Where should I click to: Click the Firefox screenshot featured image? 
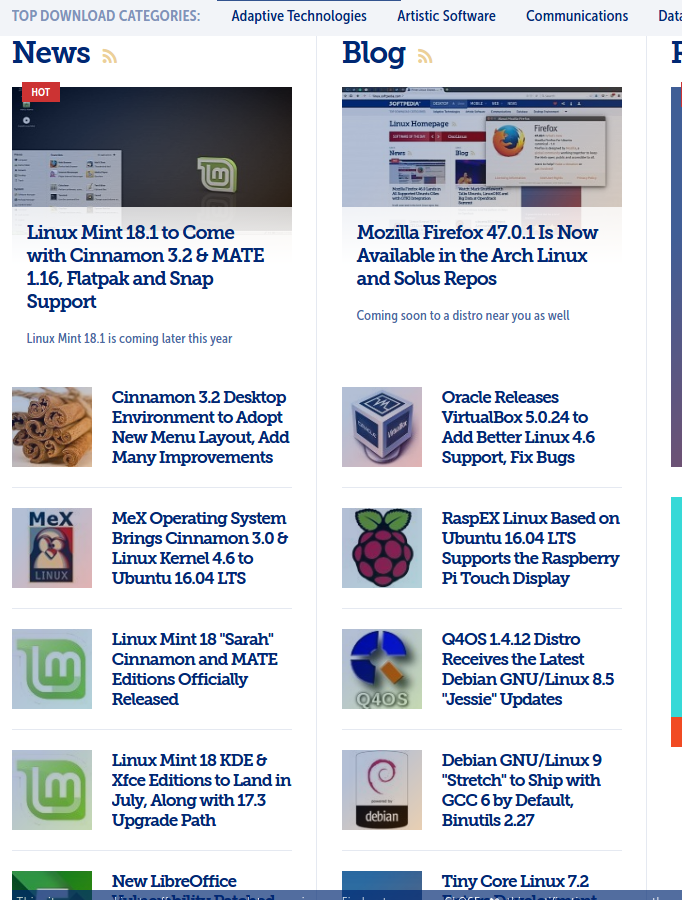click(482, 147)
